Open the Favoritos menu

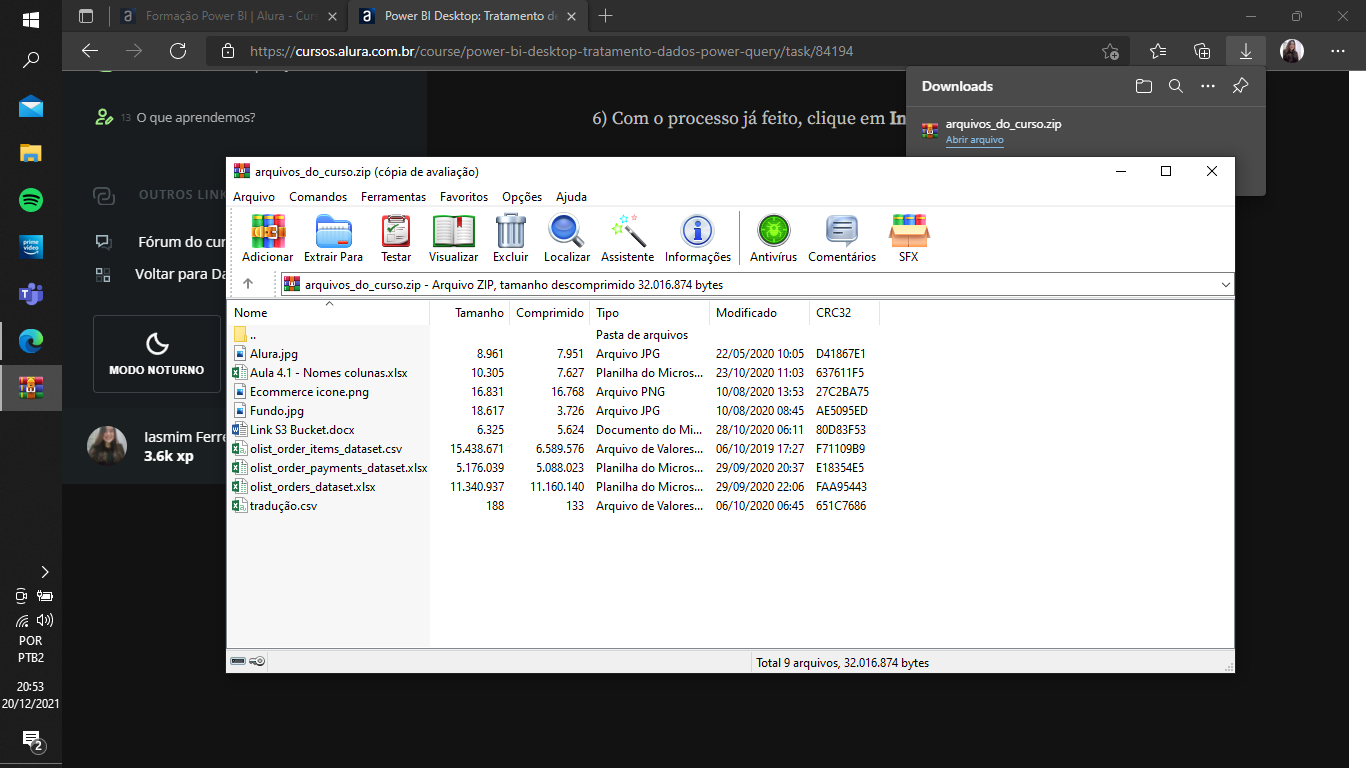(464, 197)
